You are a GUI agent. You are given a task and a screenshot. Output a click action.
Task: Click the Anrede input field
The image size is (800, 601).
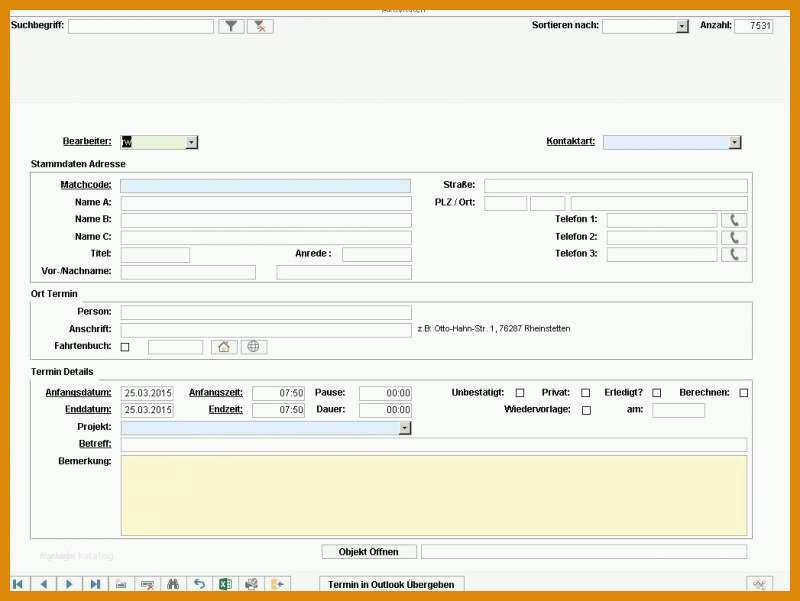pyautogui.click(x=377, y=254)
